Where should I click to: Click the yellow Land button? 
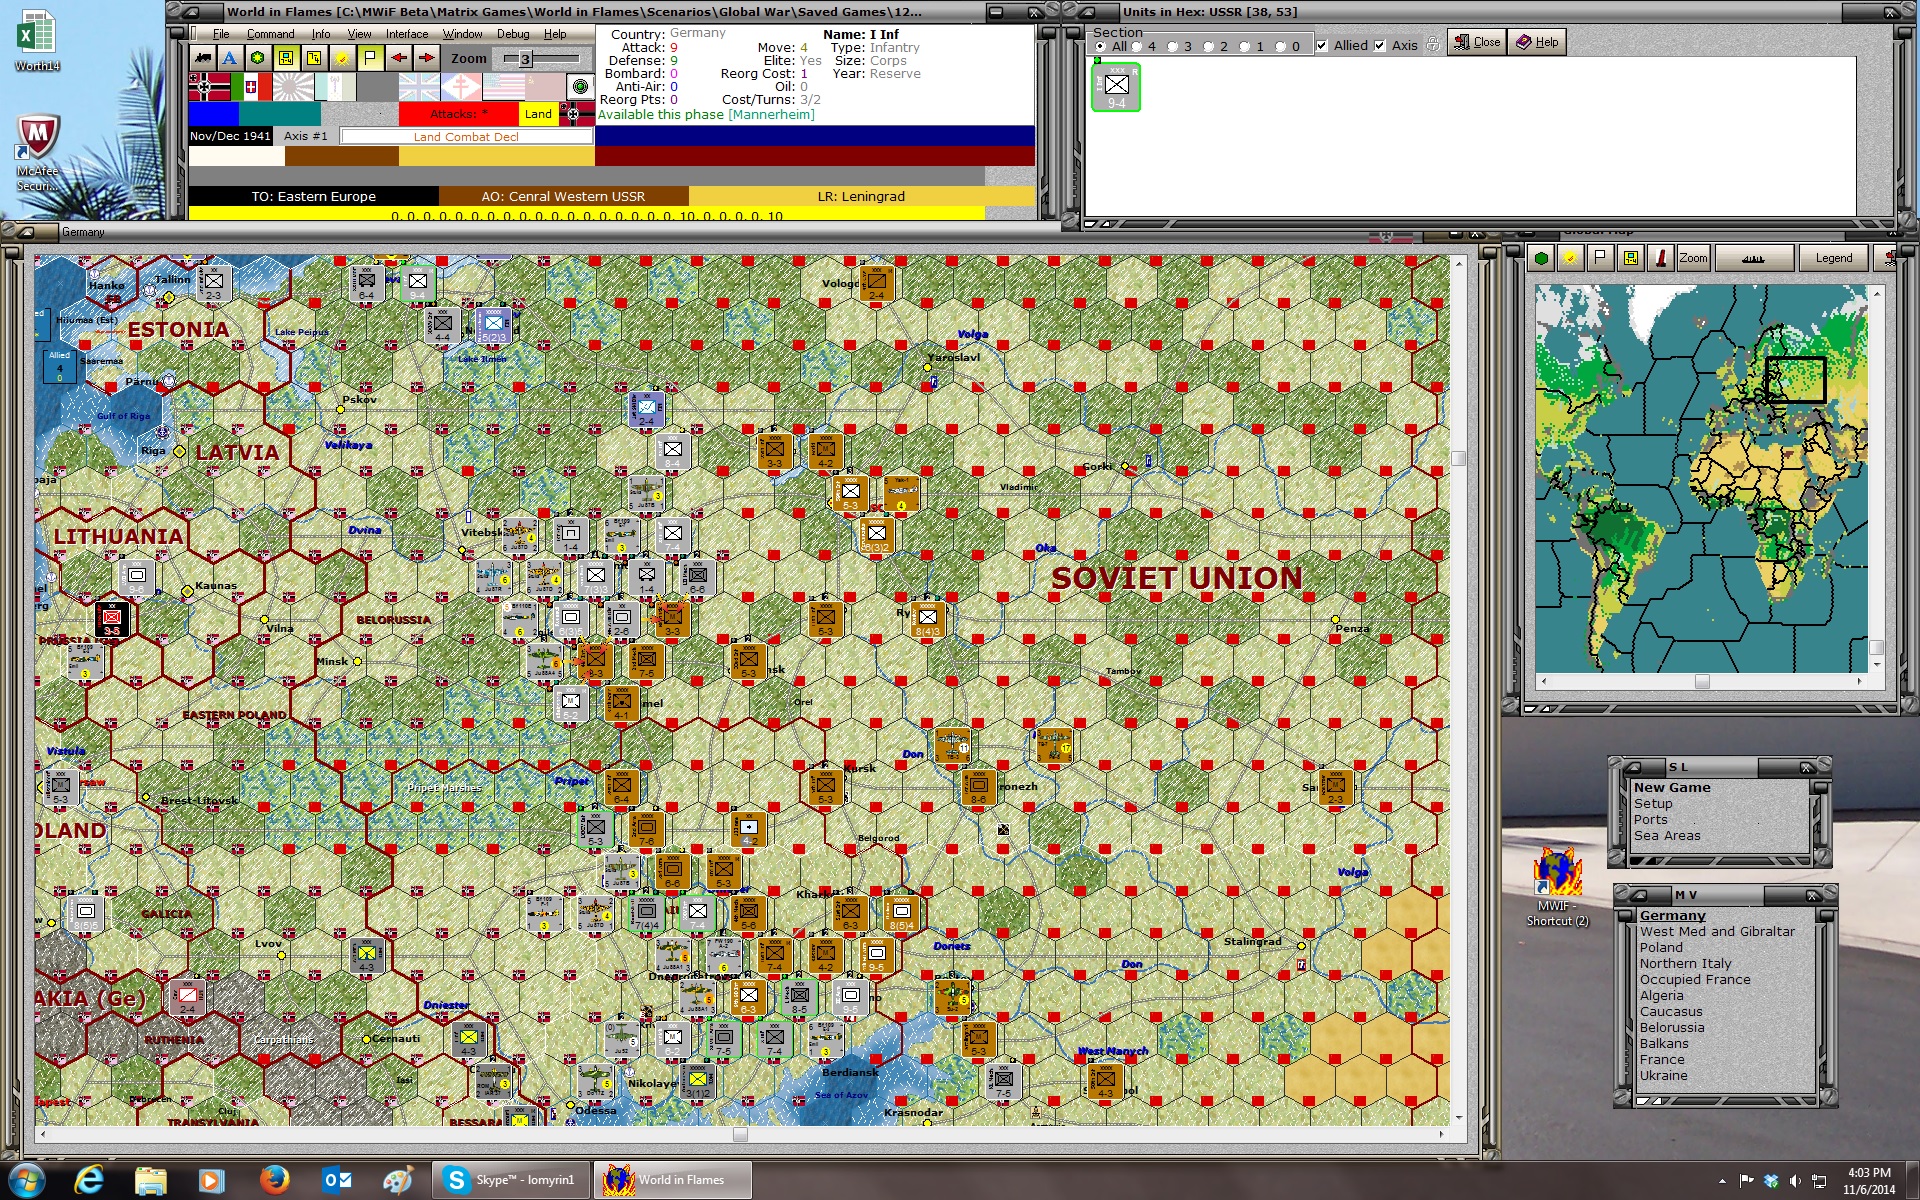pyautogui.click(x=538, y=114)
